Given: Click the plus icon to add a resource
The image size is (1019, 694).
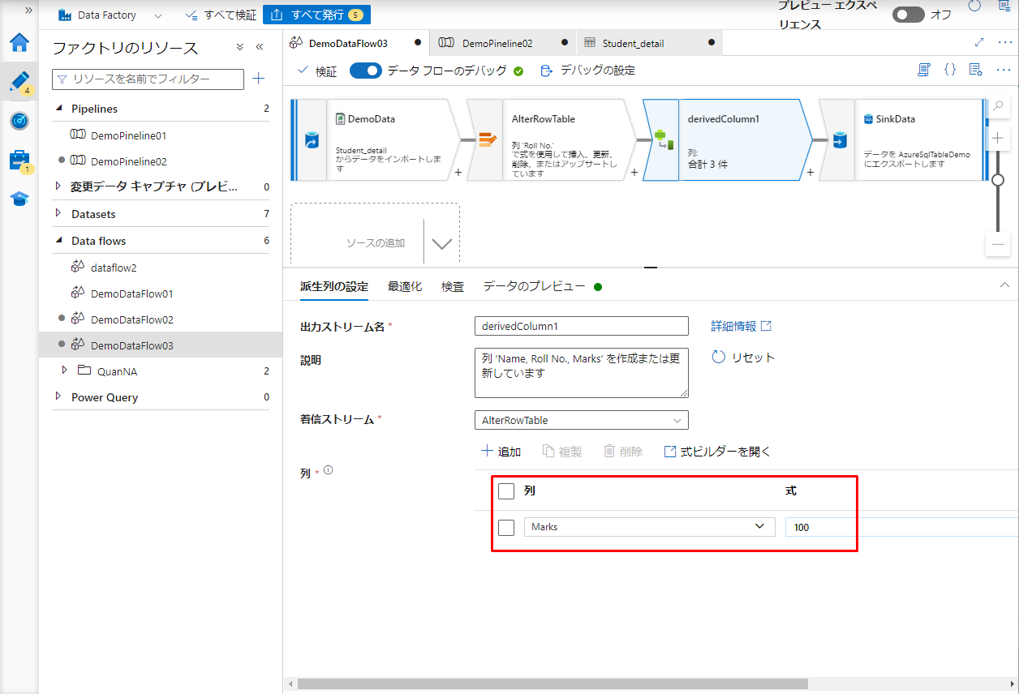Looking at the screenshot, I should coord(259,79).
